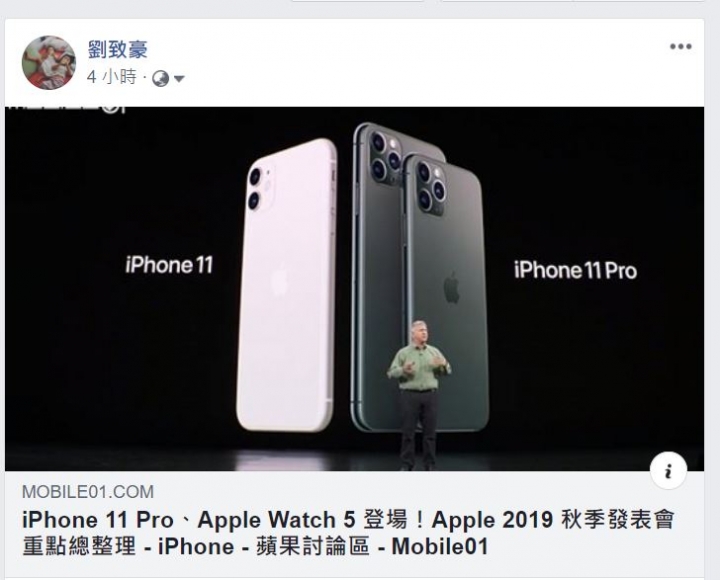This screenshot has width=720, height=580.
Task: Click the presenter standing on stage
Action: coord(419,395)
